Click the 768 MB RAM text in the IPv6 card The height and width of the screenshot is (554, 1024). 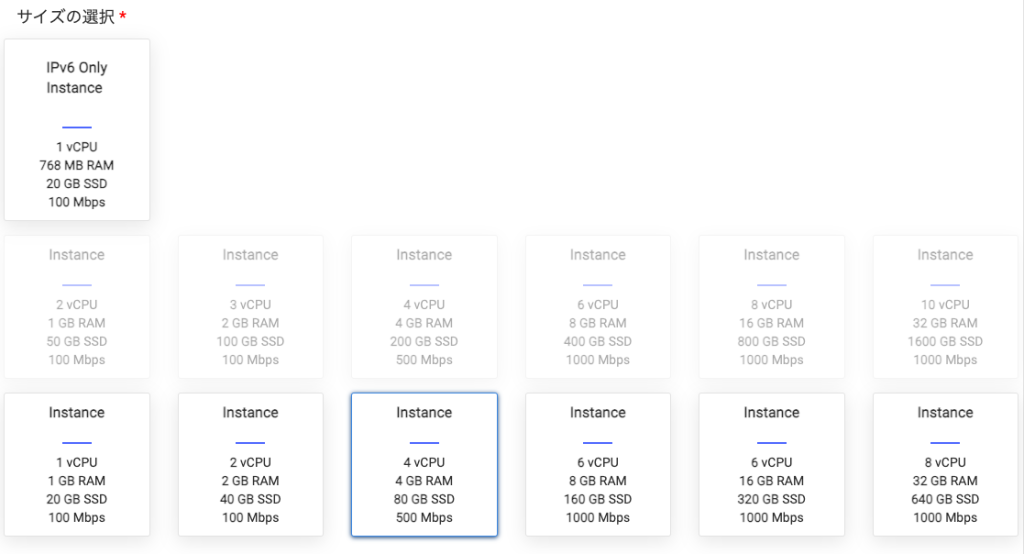click(x=77, y=165)
